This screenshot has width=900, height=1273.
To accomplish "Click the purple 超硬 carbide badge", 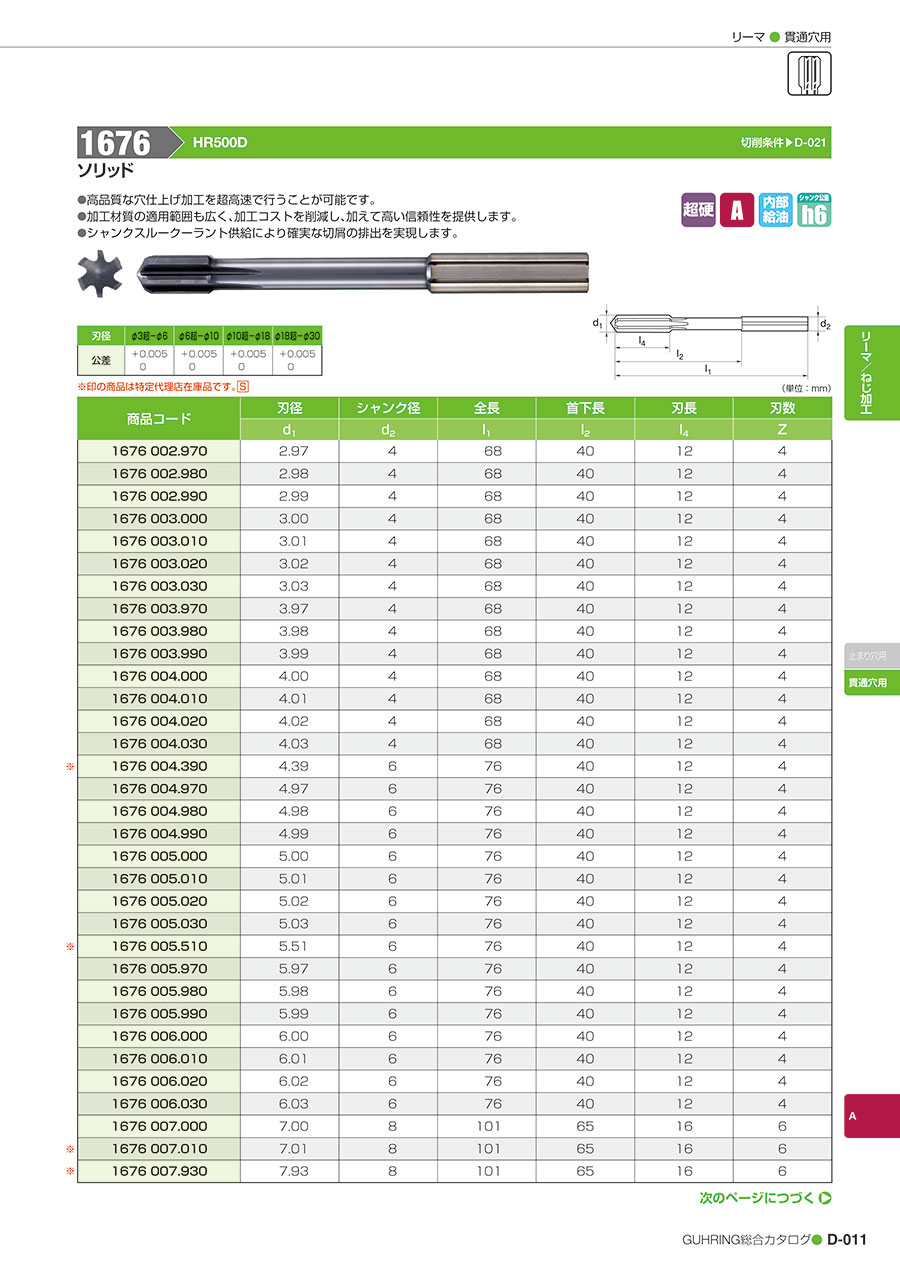I will [x=698, y=210].
